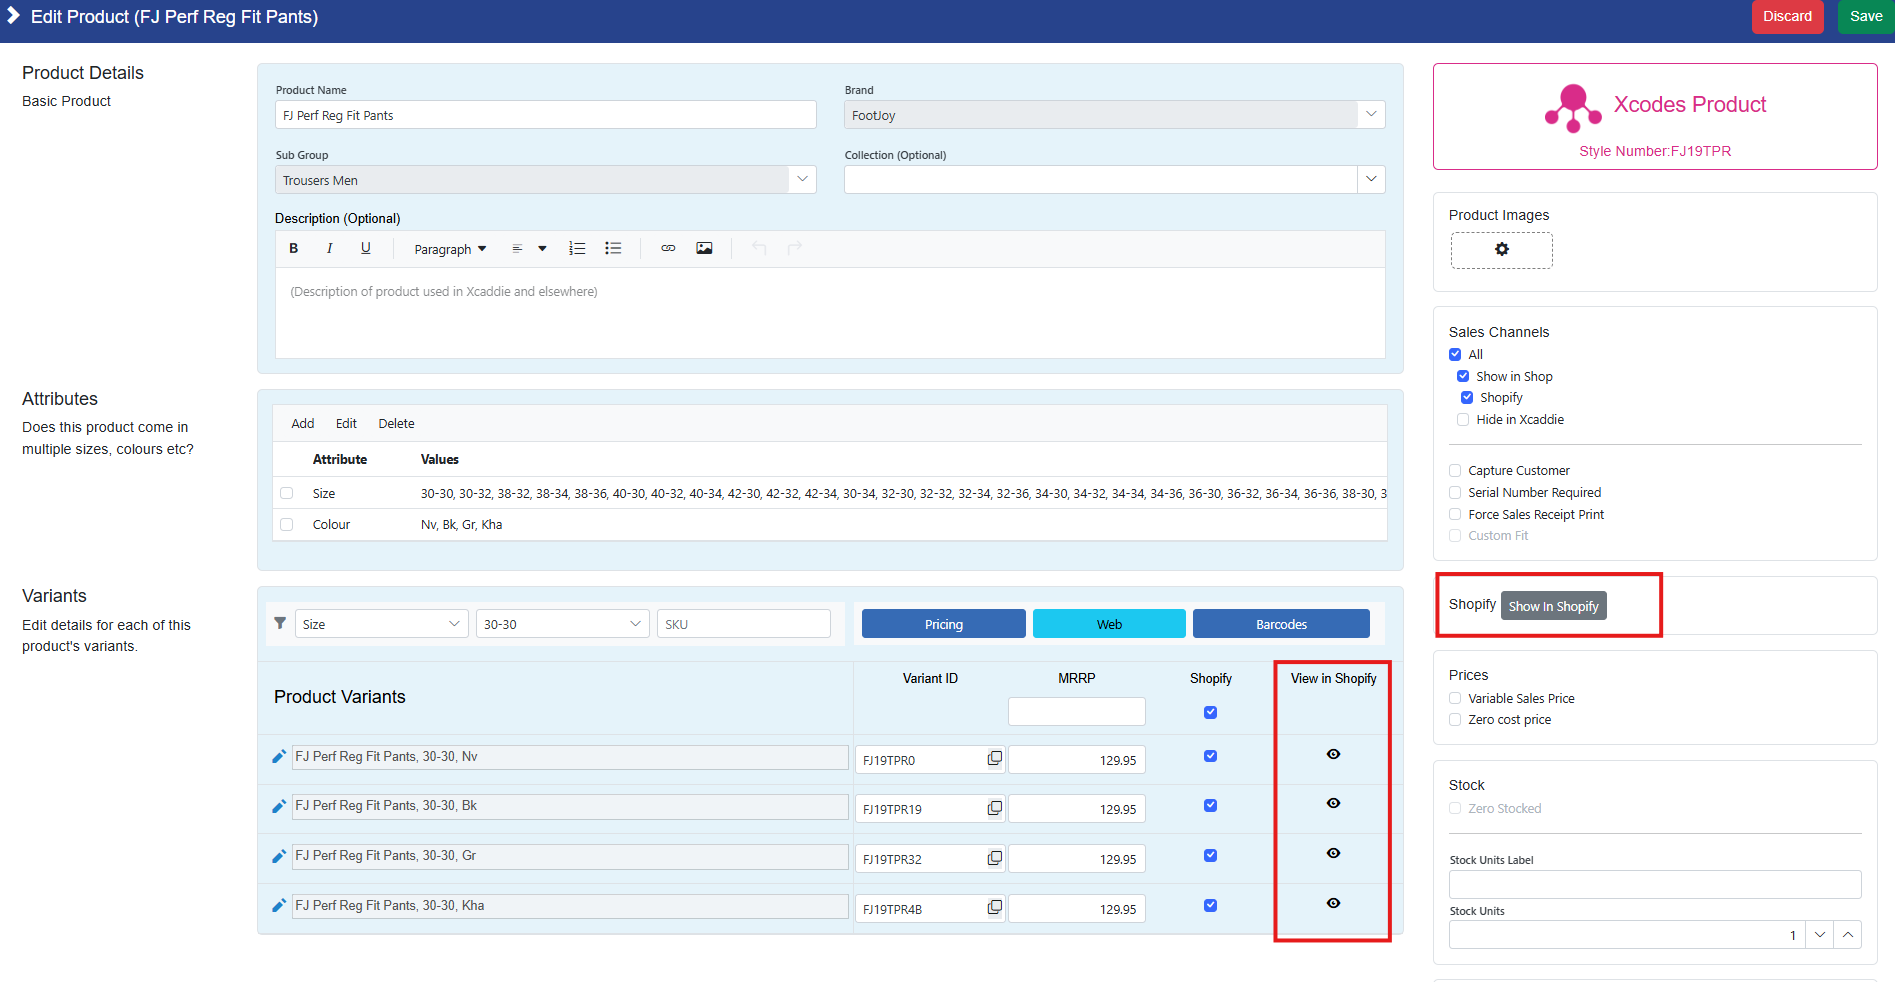The image size is (1895, 982).
Task: Save the product changes
Action: (x=1865, y=17)
